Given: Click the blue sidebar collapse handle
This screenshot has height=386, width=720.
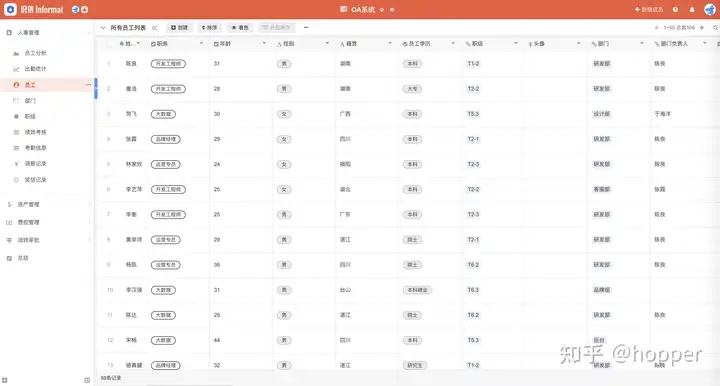Looking at the screenshot, I should point(96,88).
